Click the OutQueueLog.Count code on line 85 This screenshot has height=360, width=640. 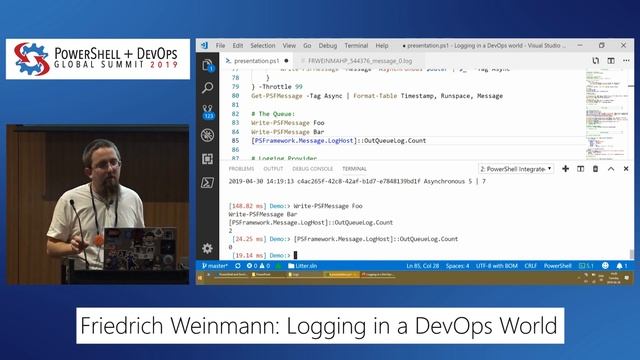click(x=395, y=140)
